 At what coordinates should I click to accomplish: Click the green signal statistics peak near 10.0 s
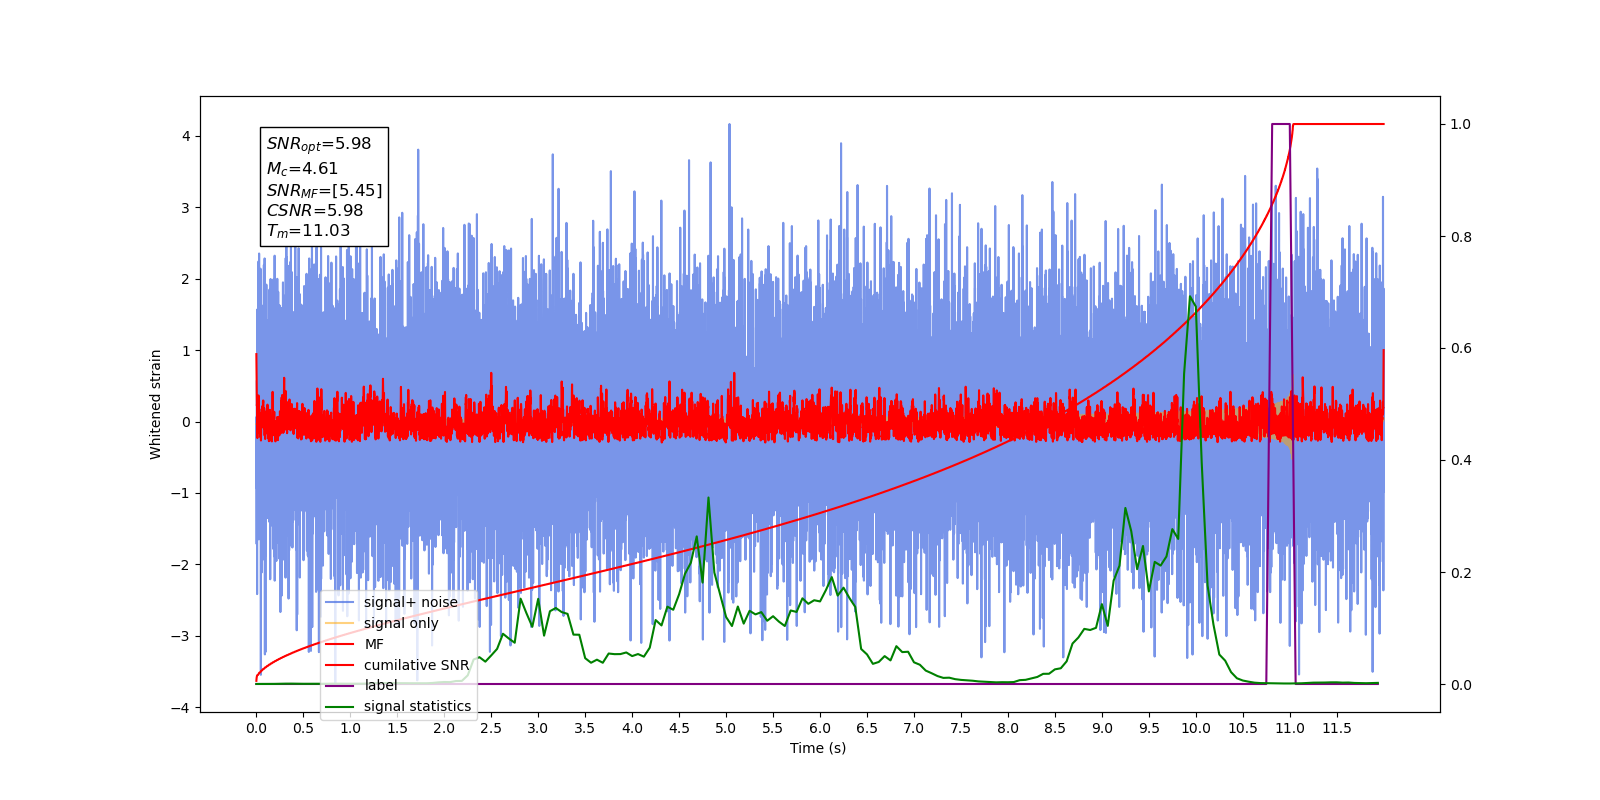pos(1190,297)
